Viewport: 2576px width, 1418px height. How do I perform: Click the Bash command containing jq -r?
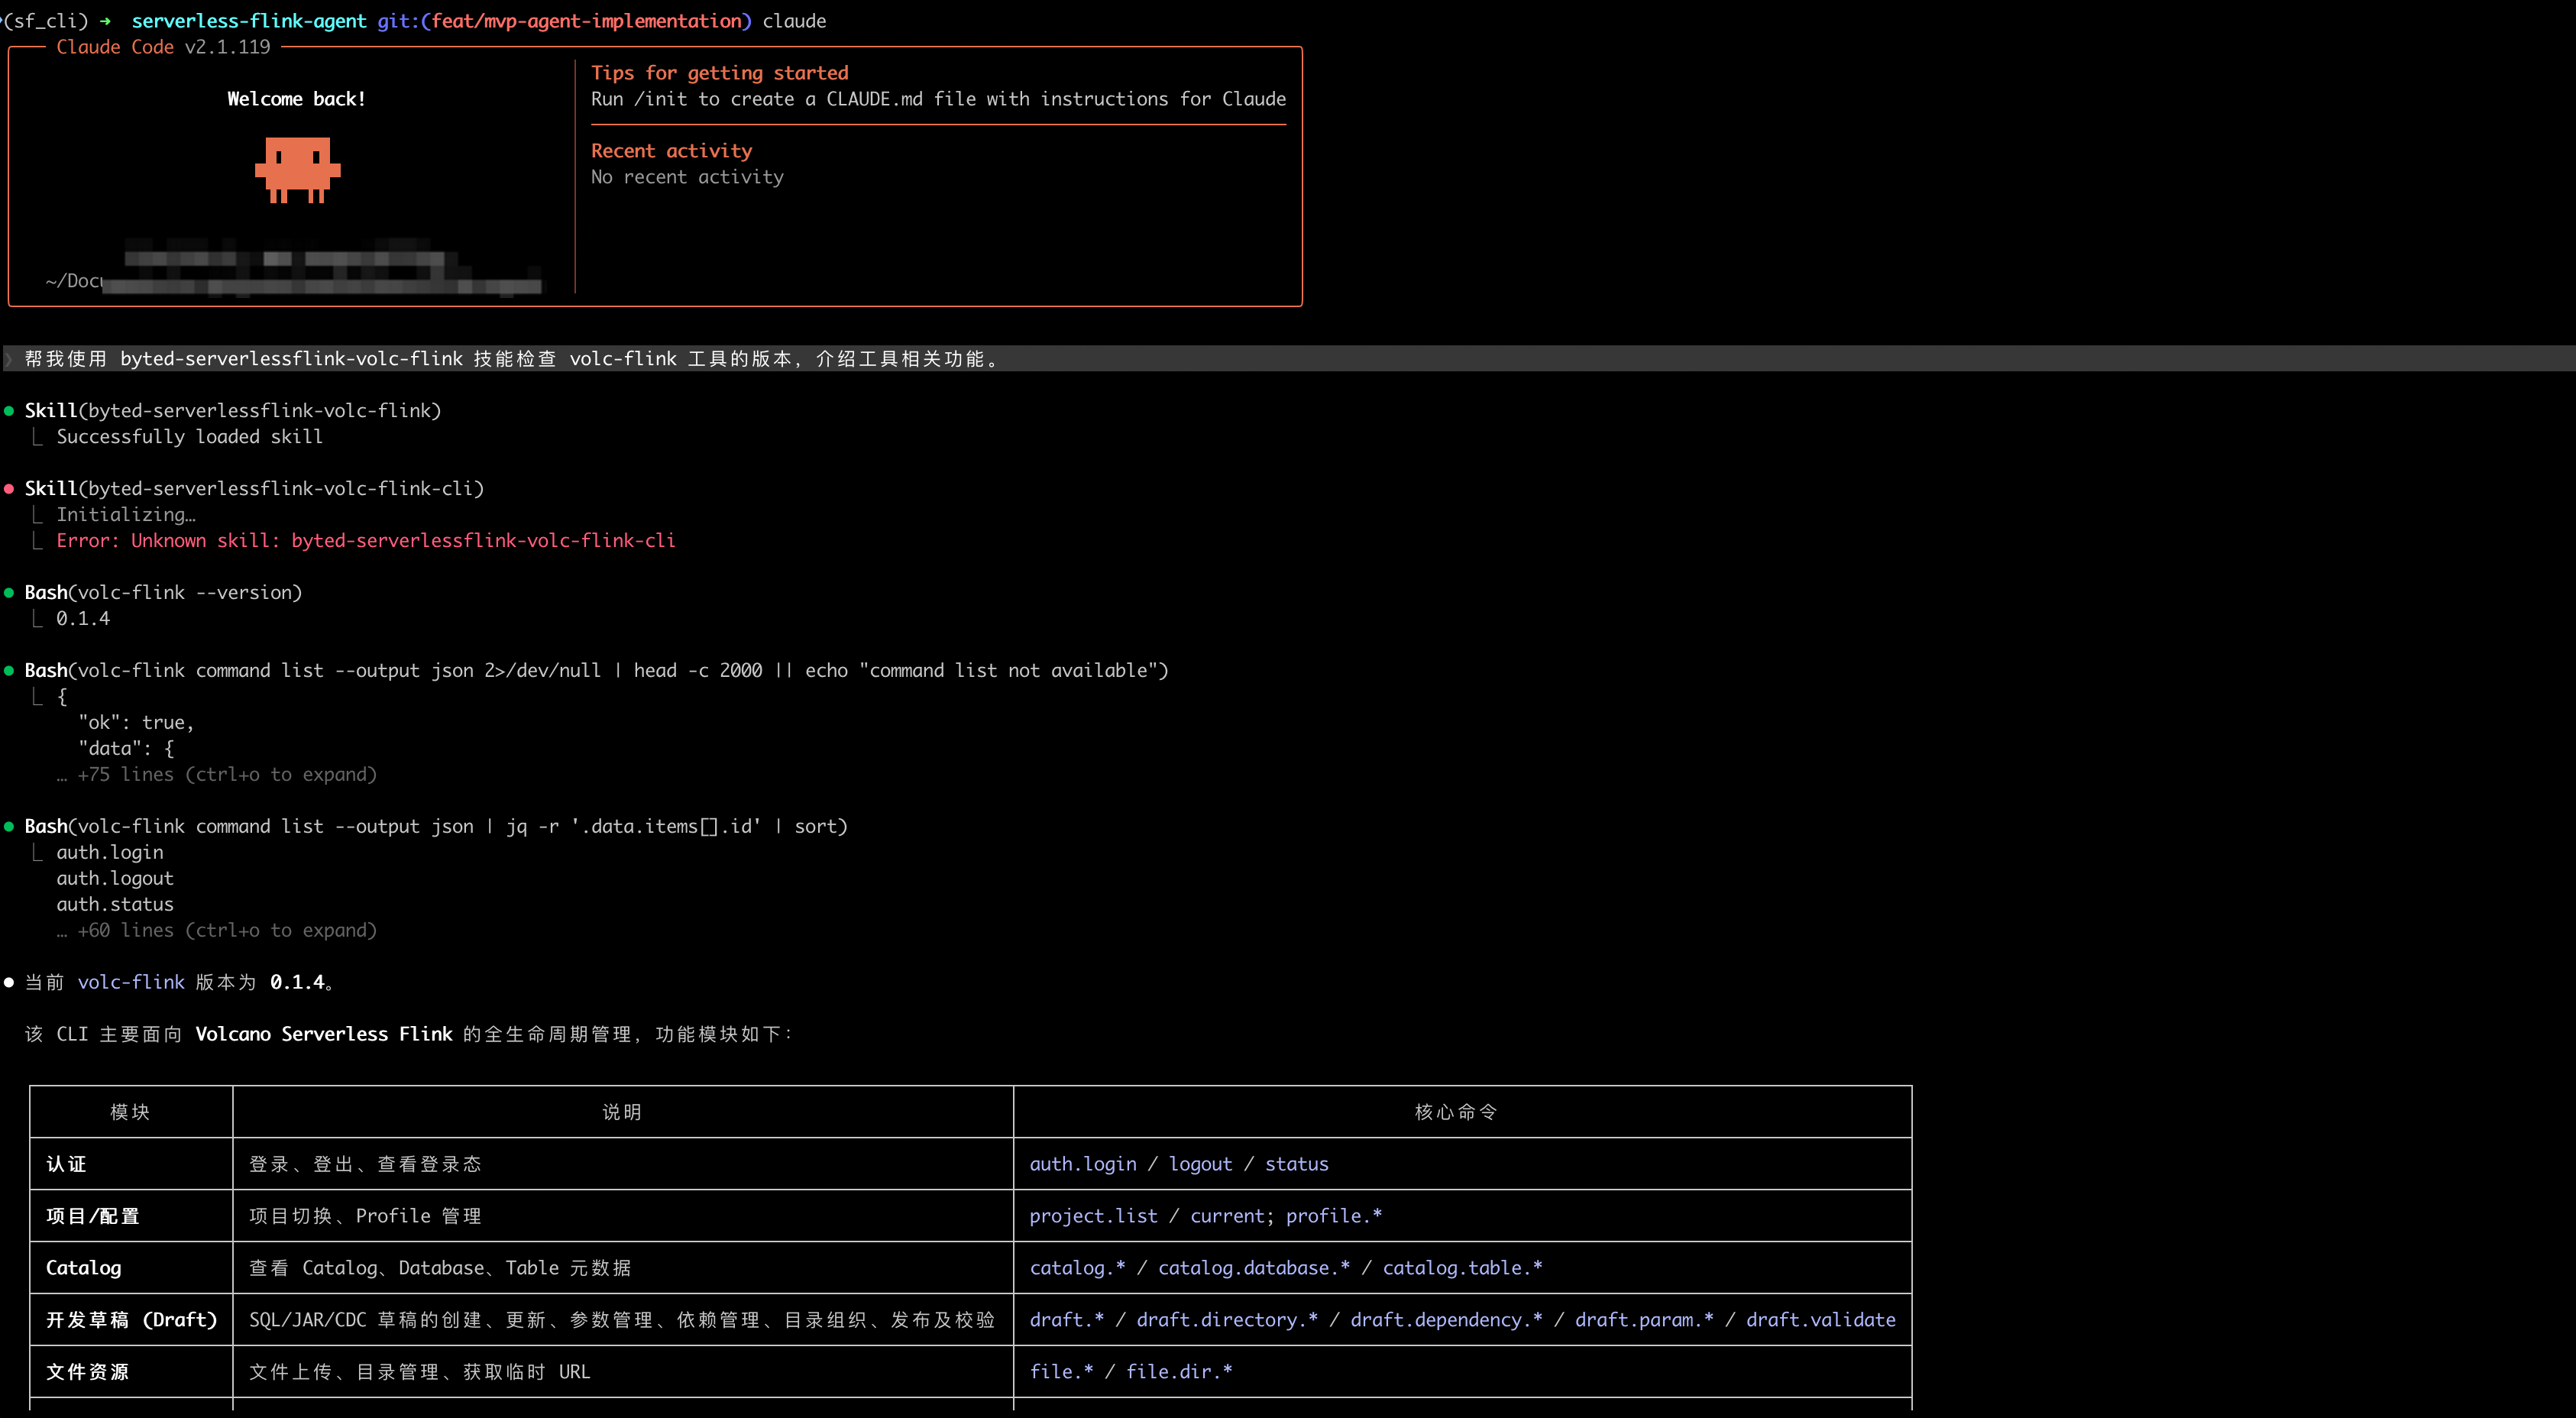[436, 827]
